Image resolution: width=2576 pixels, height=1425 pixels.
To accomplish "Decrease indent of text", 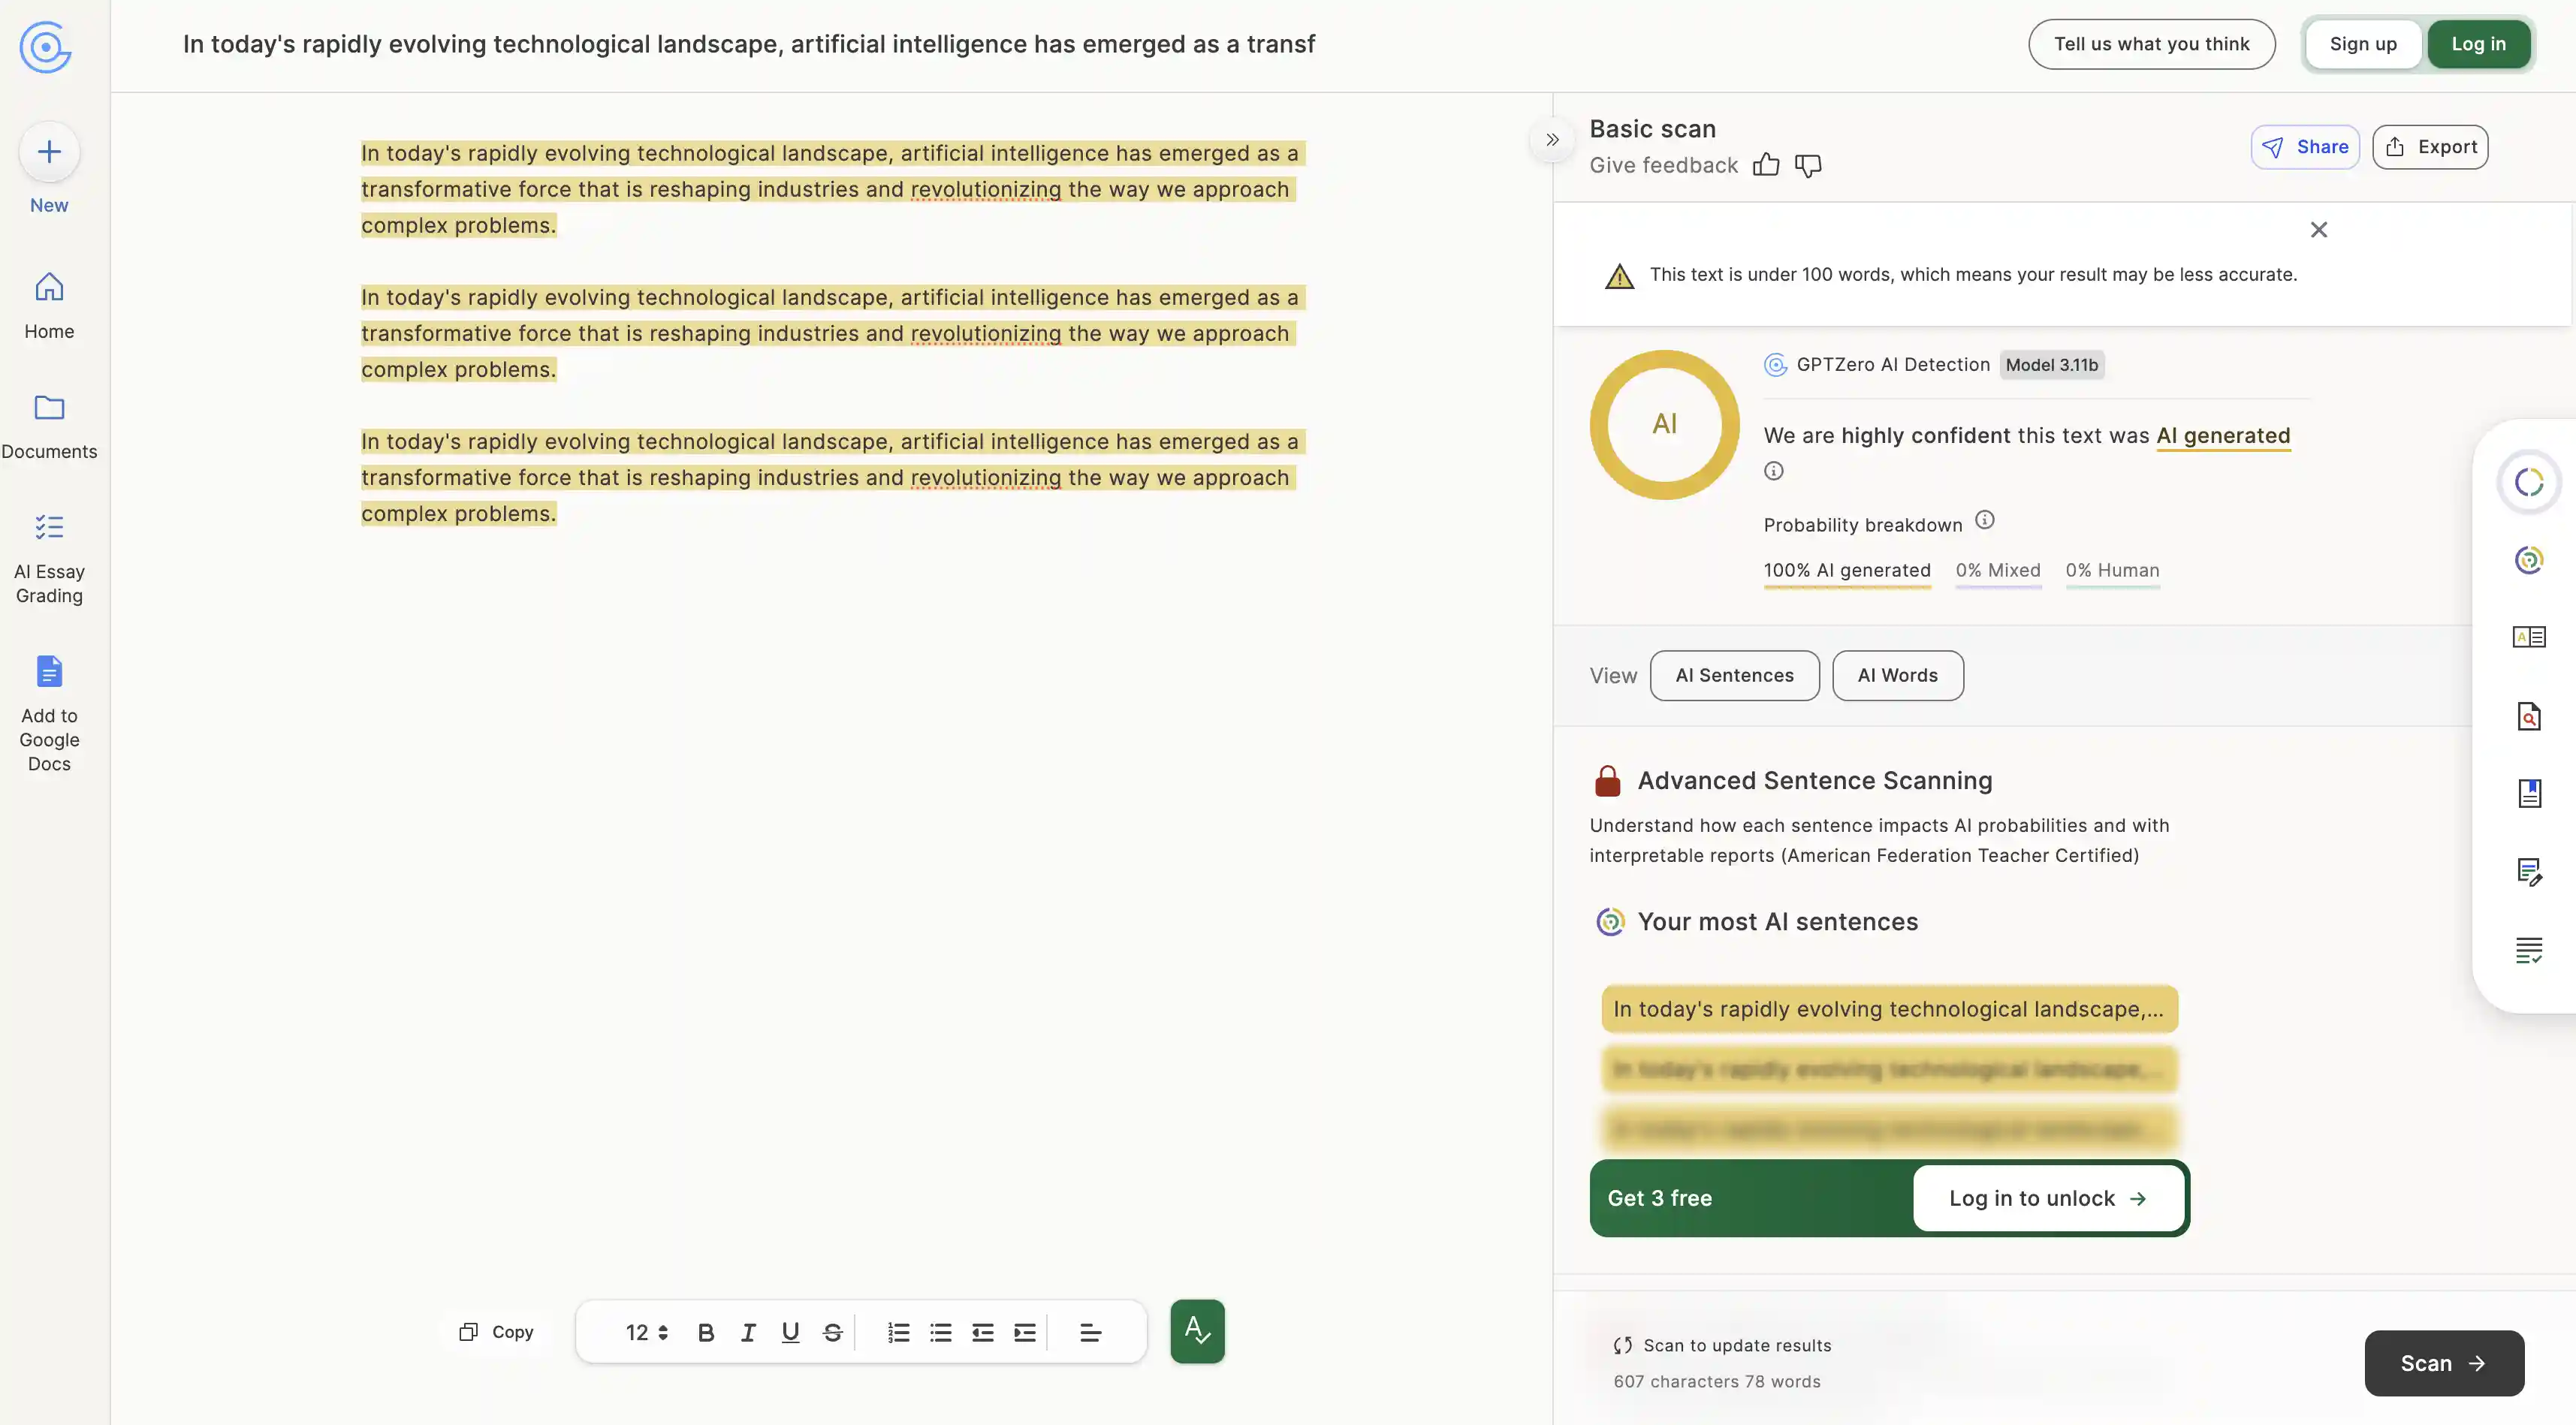I will coord(982,1332).
